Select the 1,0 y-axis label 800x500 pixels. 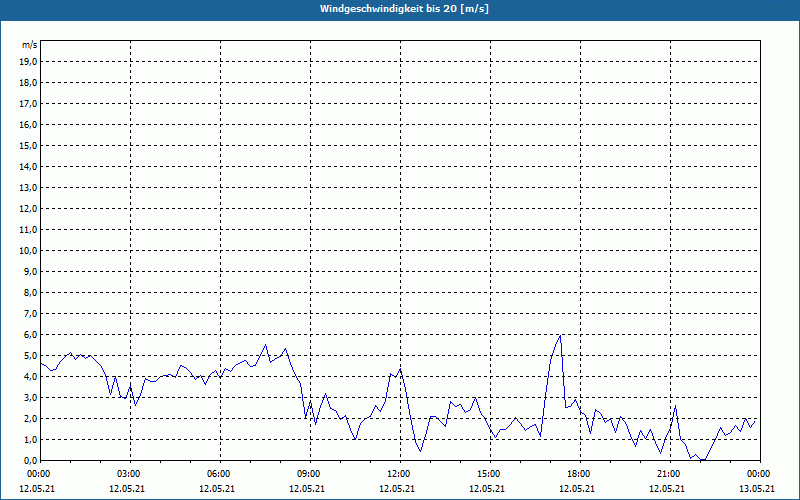30,439
